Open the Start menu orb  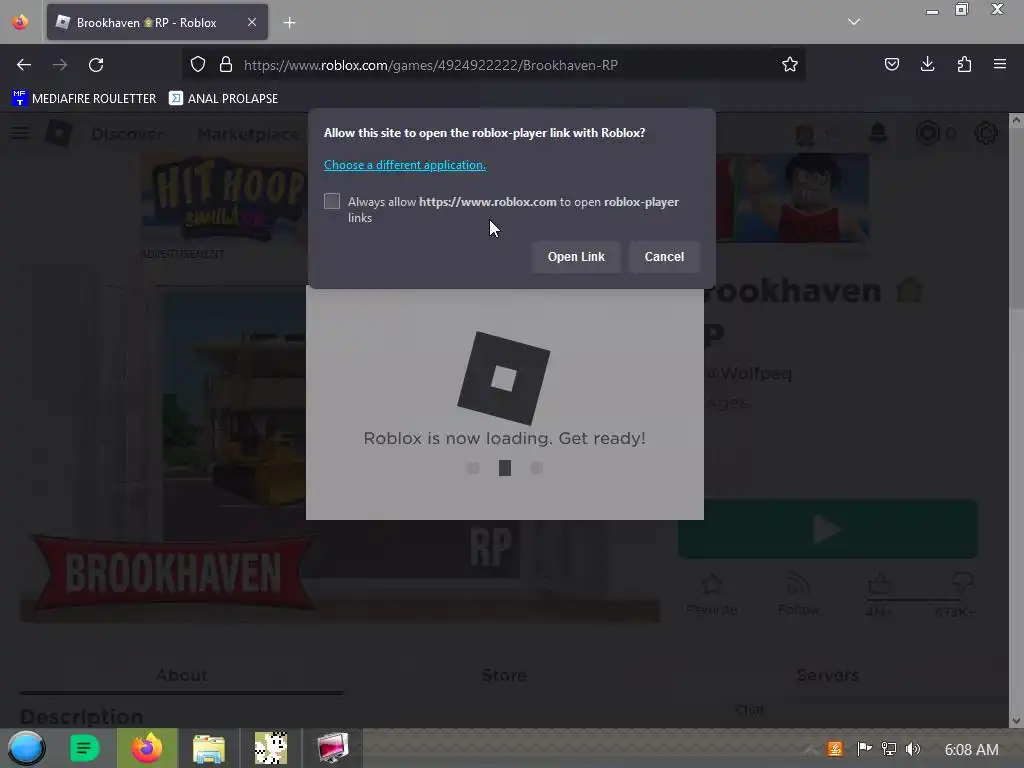tap(26, 748)
